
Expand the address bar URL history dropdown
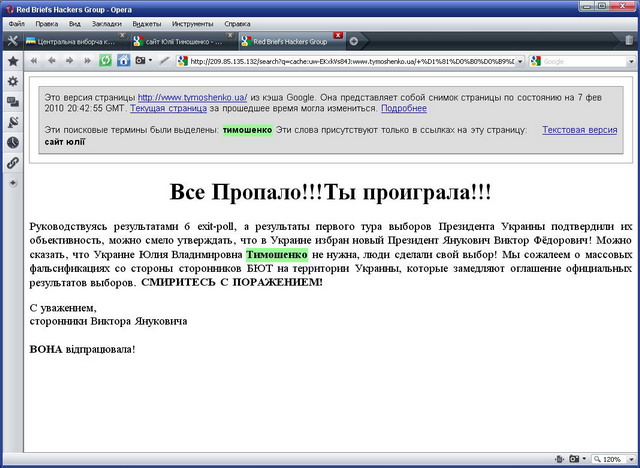point(520,61)
